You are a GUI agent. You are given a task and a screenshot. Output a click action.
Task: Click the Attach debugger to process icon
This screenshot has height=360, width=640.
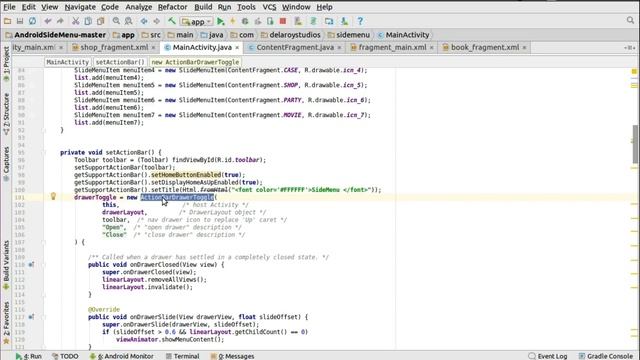[x=270, y=21]
